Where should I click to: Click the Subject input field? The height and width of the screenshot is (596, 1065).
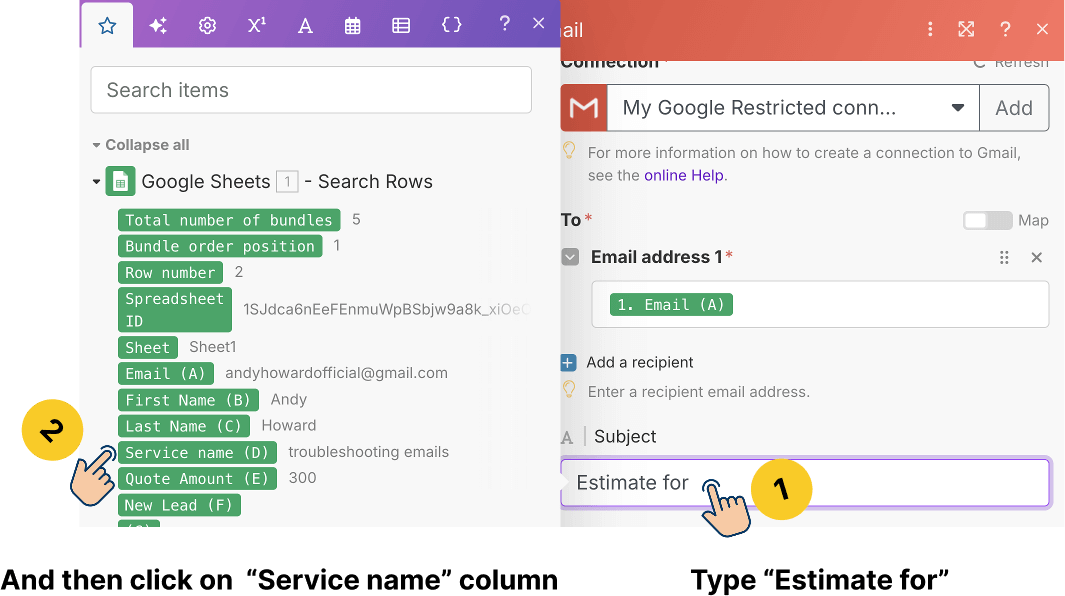coord(806,483)
